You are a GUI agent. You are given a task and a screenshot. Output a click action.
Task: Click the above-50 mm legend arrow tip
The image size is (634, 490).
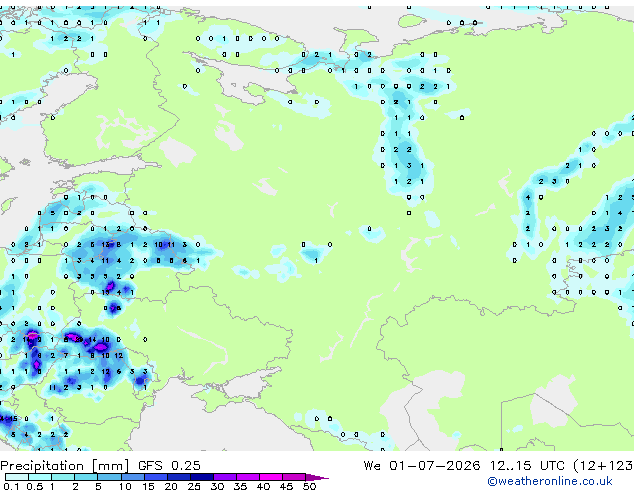(x=317, y=477)
